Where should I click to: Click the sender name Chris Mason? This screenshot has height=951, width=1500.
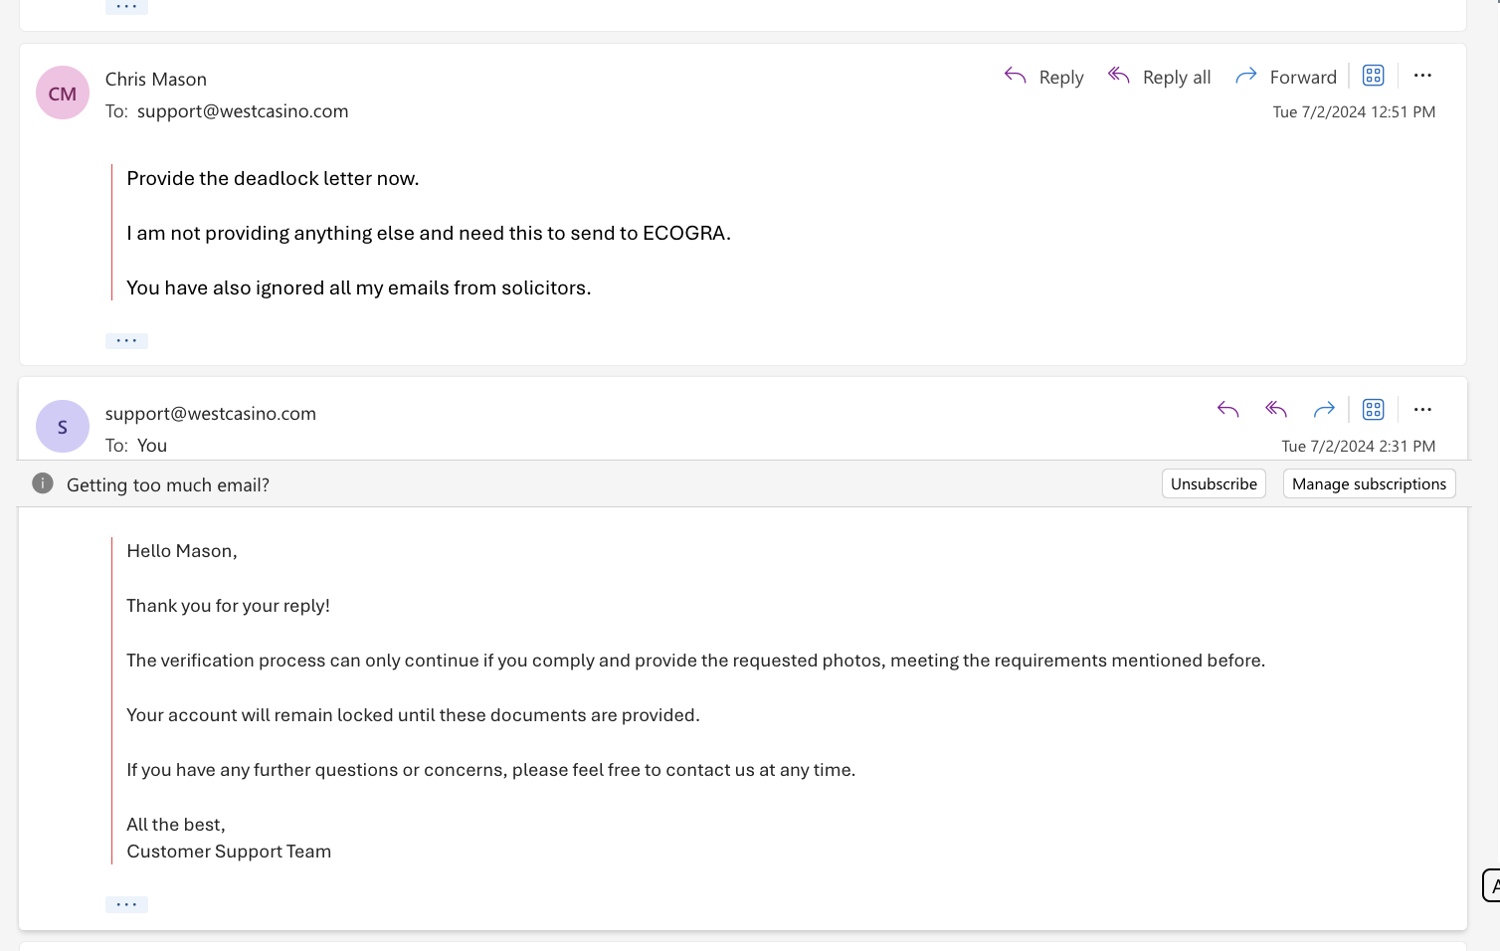156,79
